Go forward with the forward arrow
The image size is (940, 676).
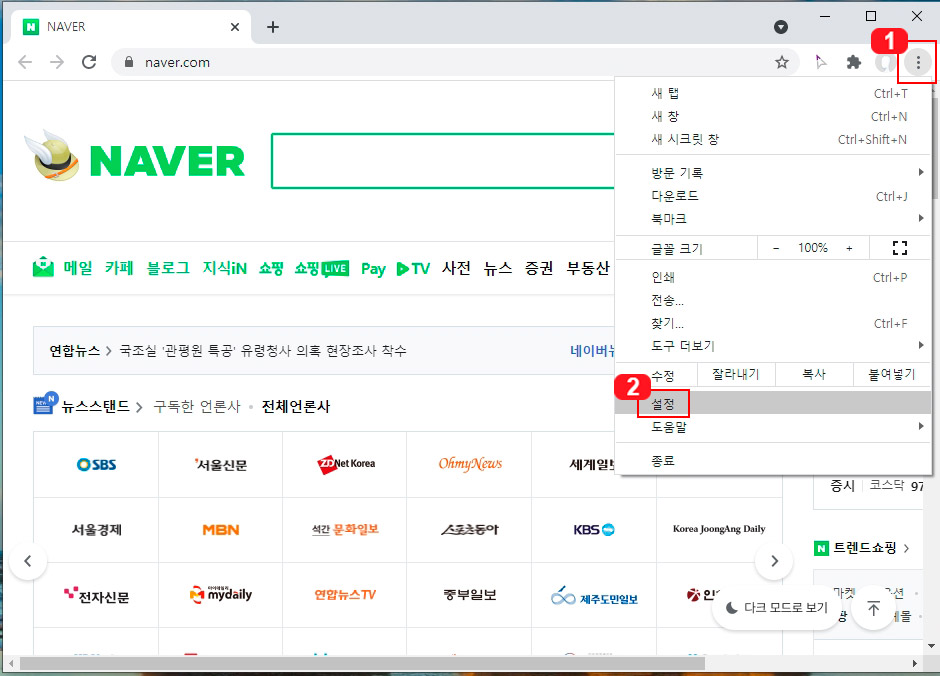57,62
